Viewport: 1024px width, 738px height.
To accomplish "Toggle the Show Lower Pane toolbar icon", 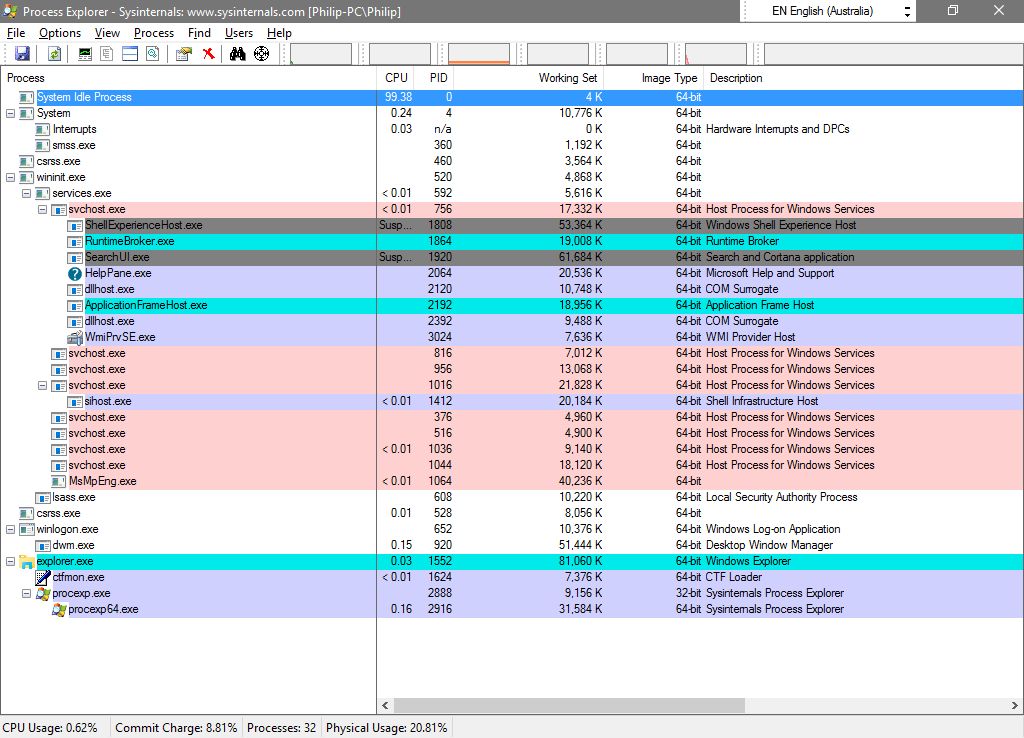I will (130, 54).
